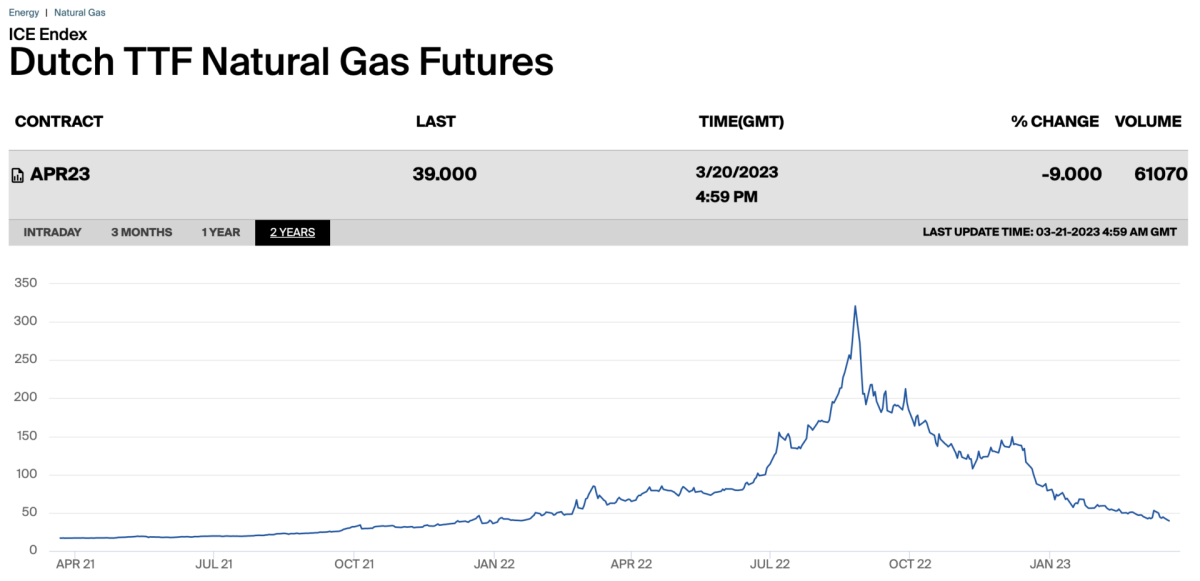The height and width of the screenshot is (581, 1200).
Task: Click the Dutch TTF Natural Gas Futures title
Action: point(281,62)
